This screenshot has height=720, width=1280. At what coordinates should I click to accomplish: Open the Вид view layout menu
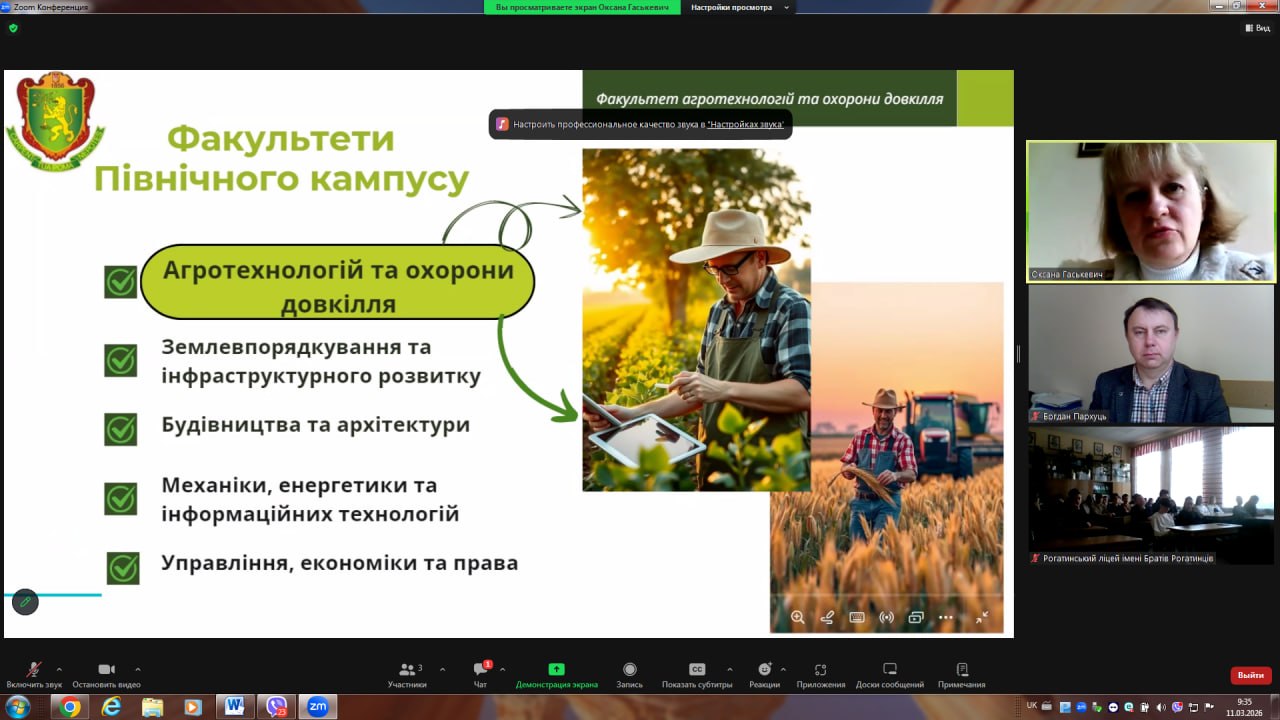[1257, 28]
